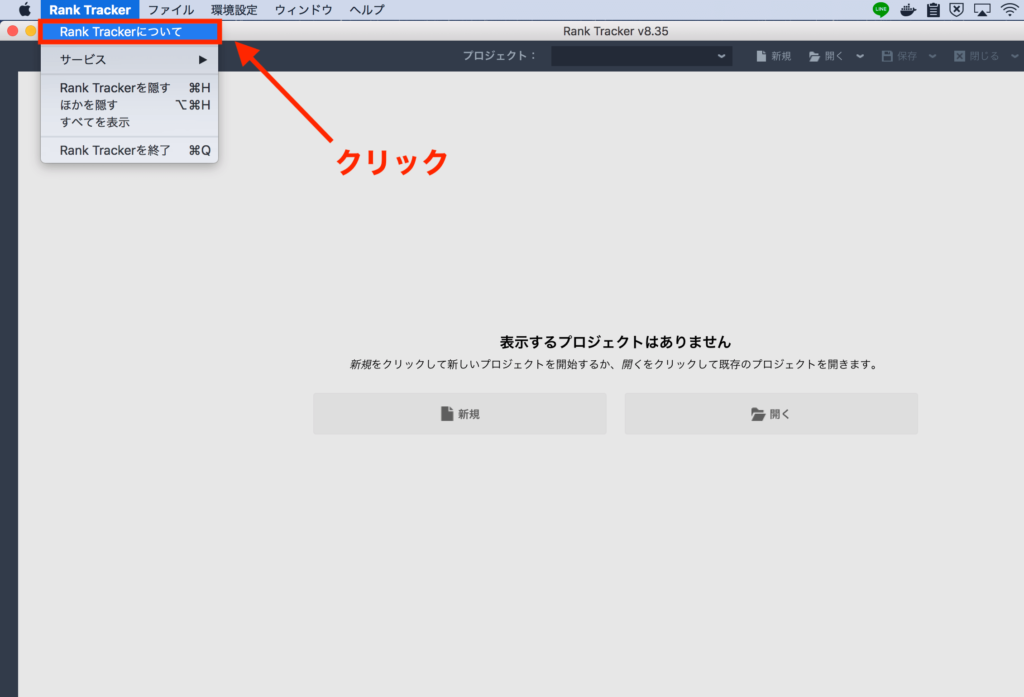Image resolution: width=1024 pixels, height=697 pixels.
Task: Click the toolbar 閉じる button
Action: coord(976,56)
